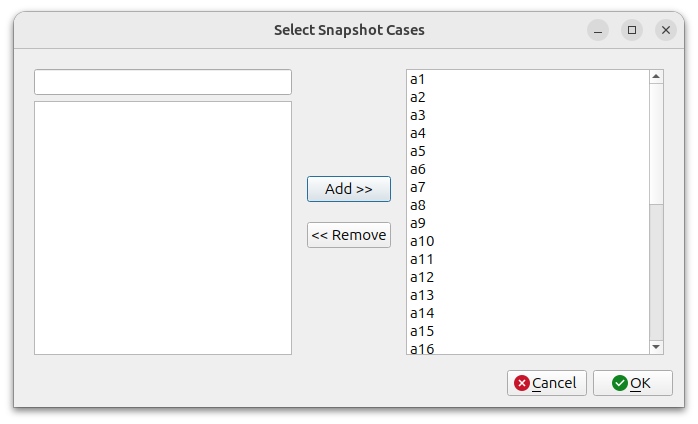This screenshot has width=698, height=424.
Task: Maximize the Select Snapshot Cases window
Action: [x=632, y=30]
